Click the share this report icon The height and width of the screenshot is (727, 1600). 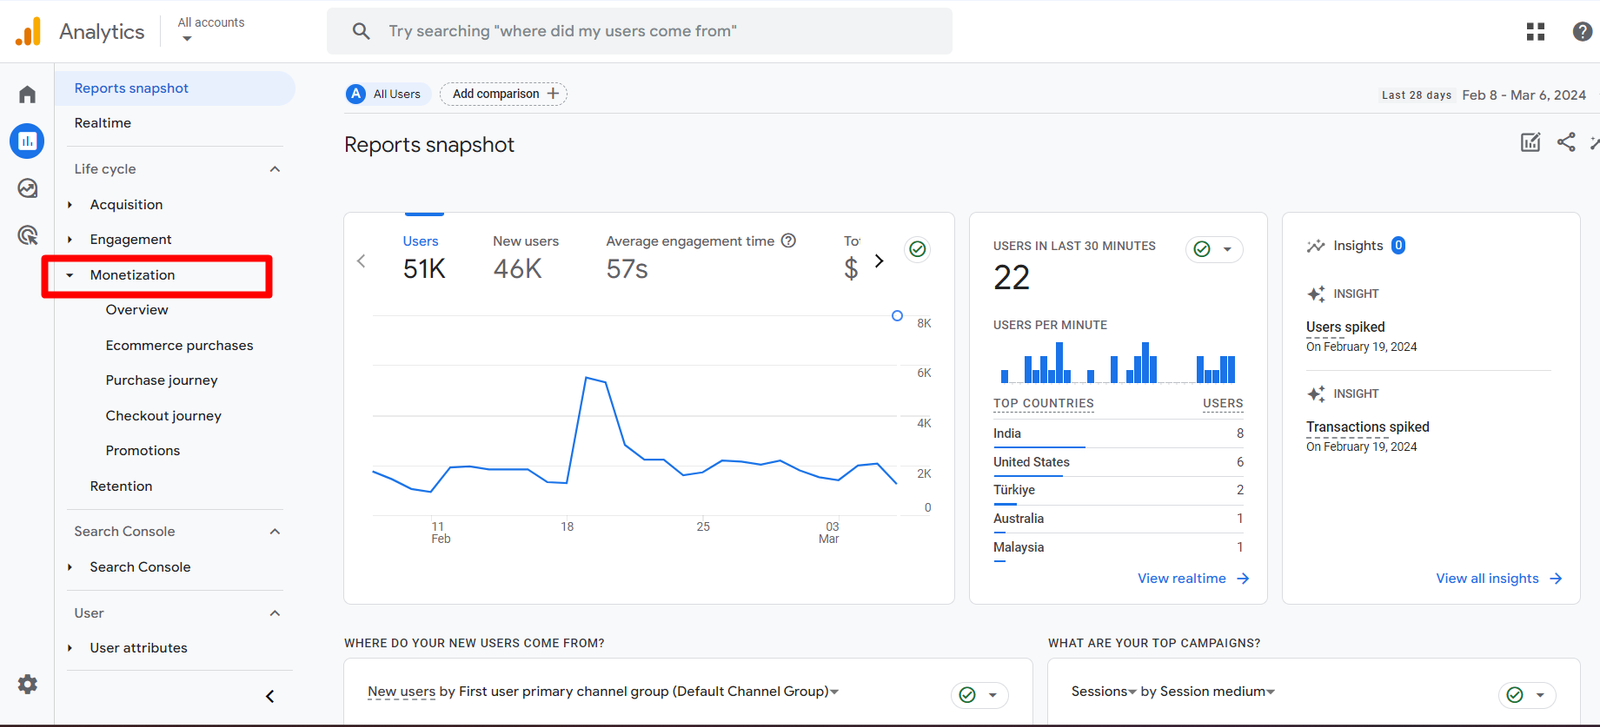[x=1566, y=142]
